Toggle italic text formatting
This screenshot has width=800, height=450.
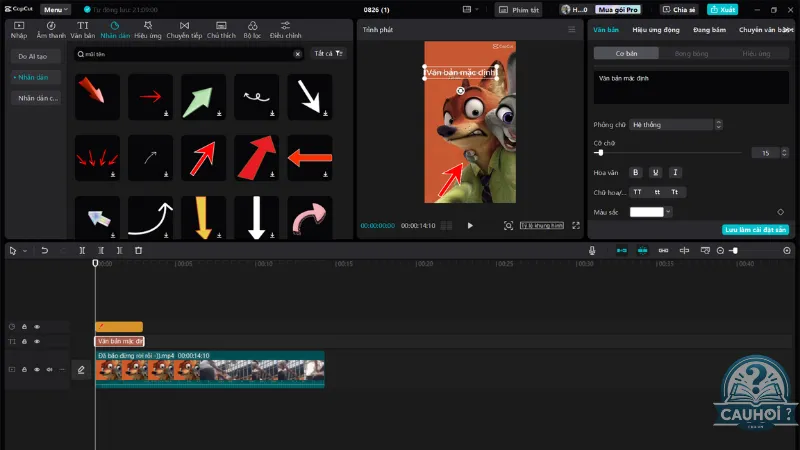pyautogui.click(x=675, y=172)
